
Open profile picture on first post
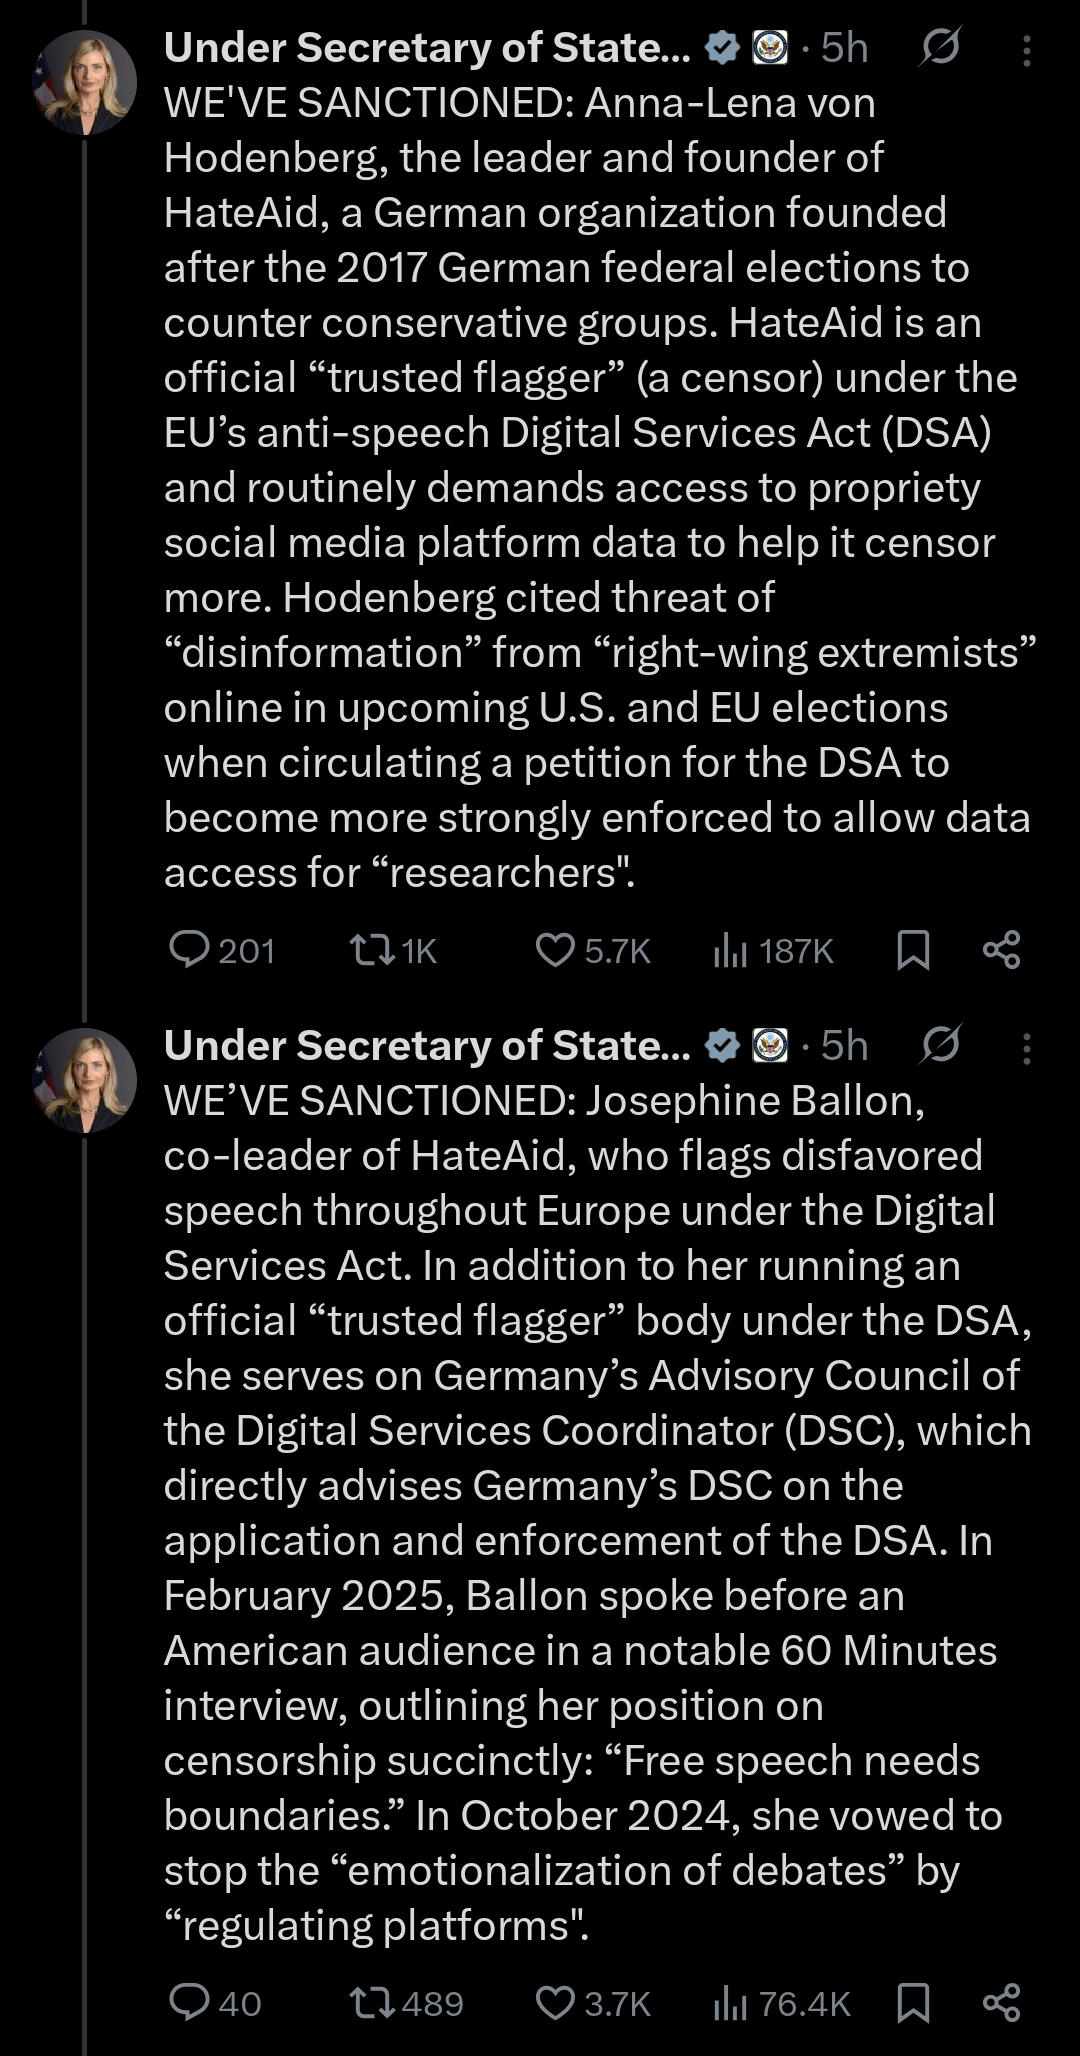85,82
